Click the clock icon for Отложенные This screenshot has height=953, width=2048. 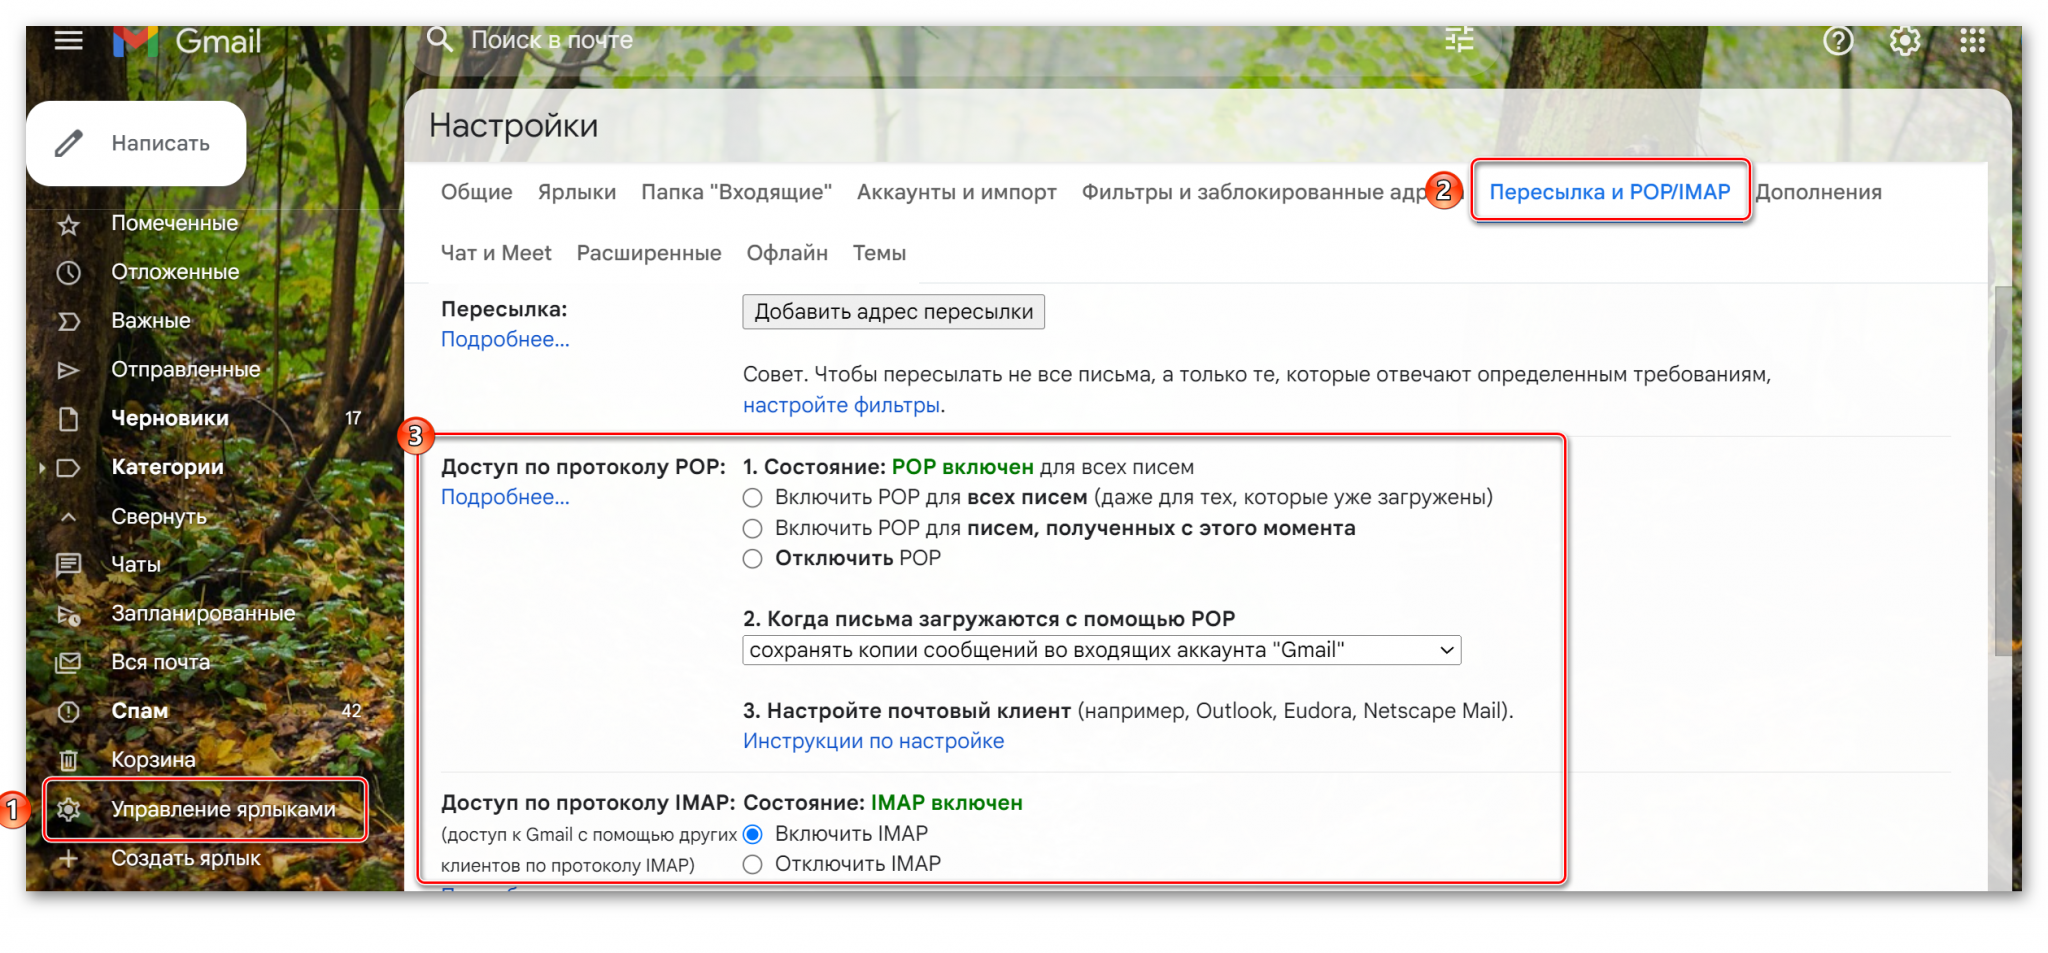click(68, 272)
